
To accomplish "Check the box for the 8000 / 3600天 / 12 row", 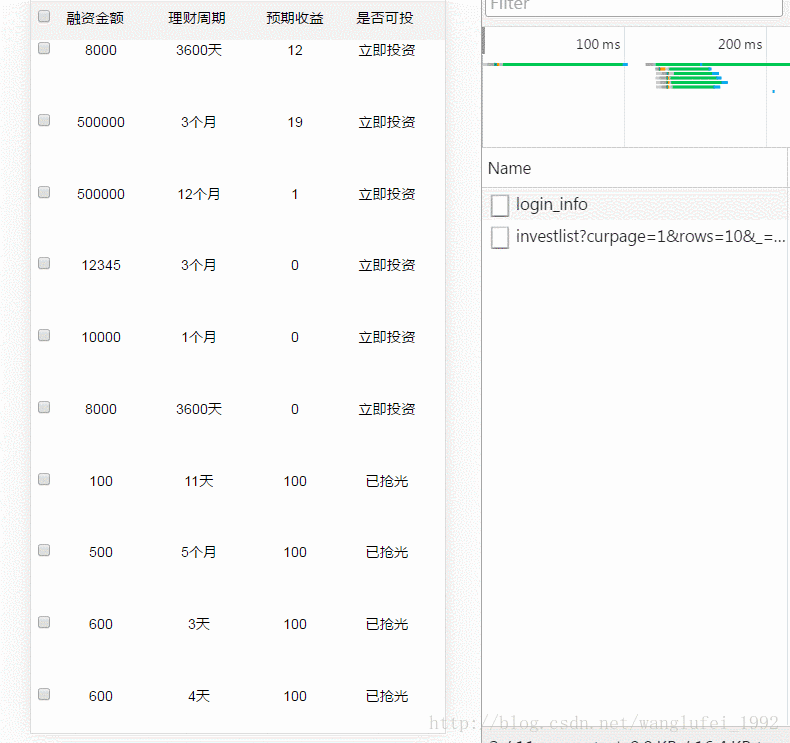I will click(44, 48).
